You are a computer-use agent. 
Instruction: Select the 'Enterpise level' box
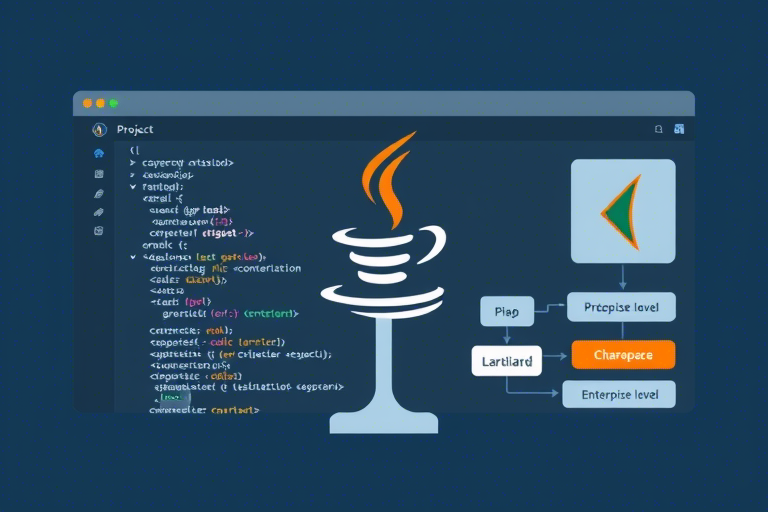coord(619,394)
